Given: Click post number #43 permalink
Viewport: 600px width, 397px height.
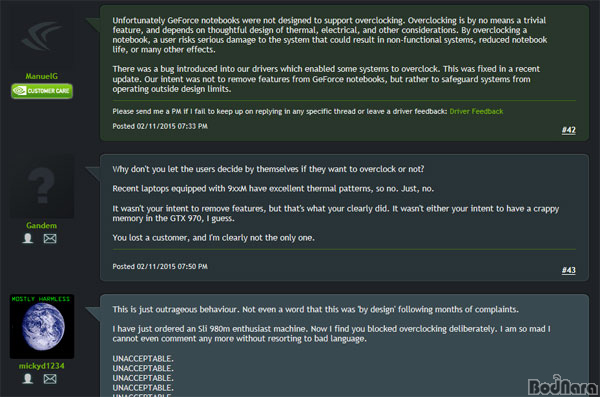Looking at the screenshot, I should [569, 270].
